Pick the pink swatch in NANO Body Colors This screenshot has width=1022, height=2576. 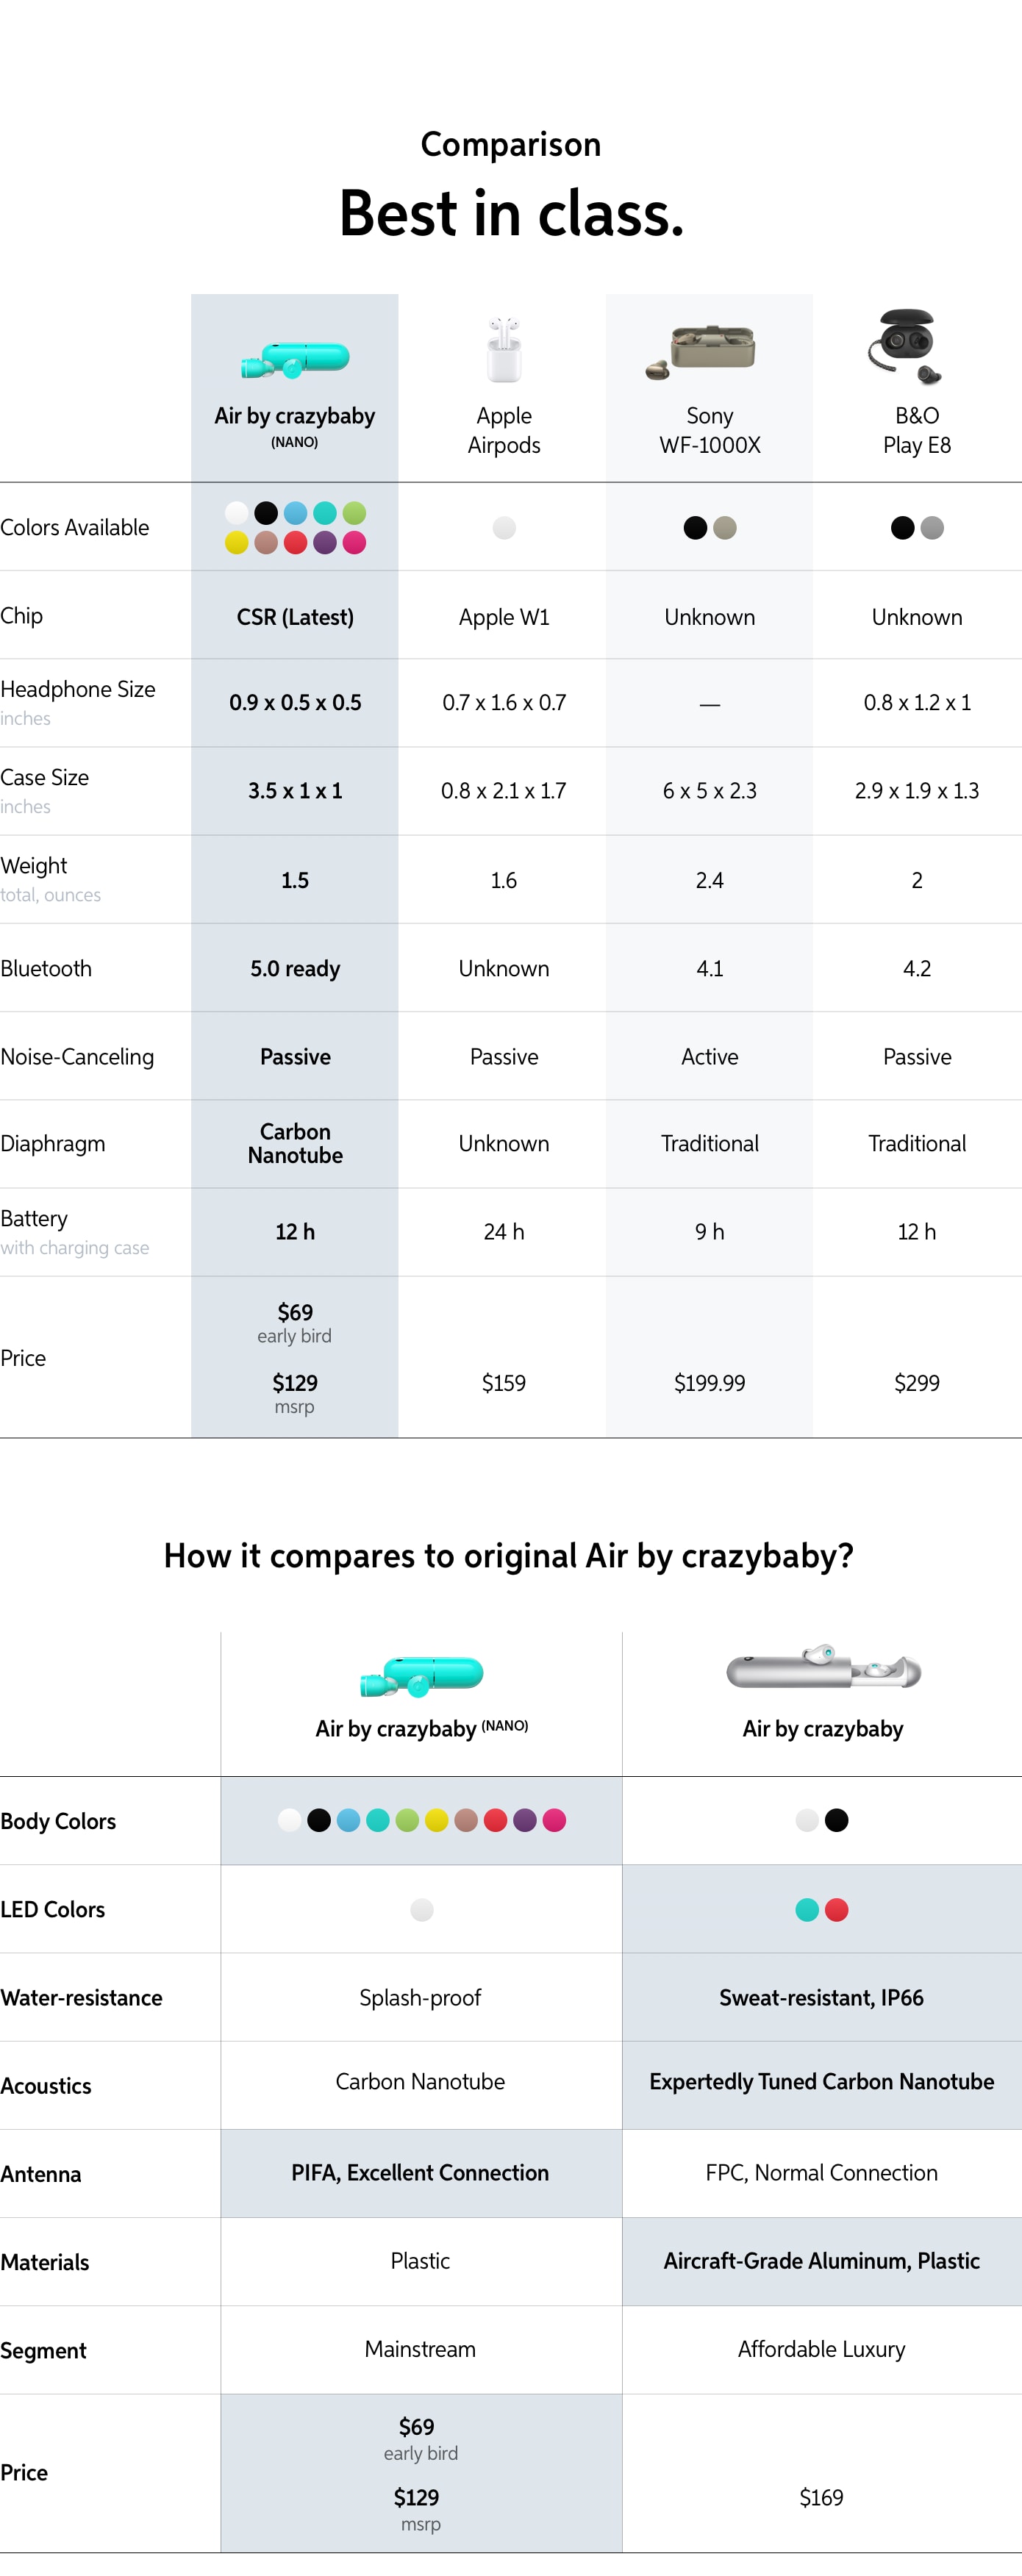(x=554, y=1820)
